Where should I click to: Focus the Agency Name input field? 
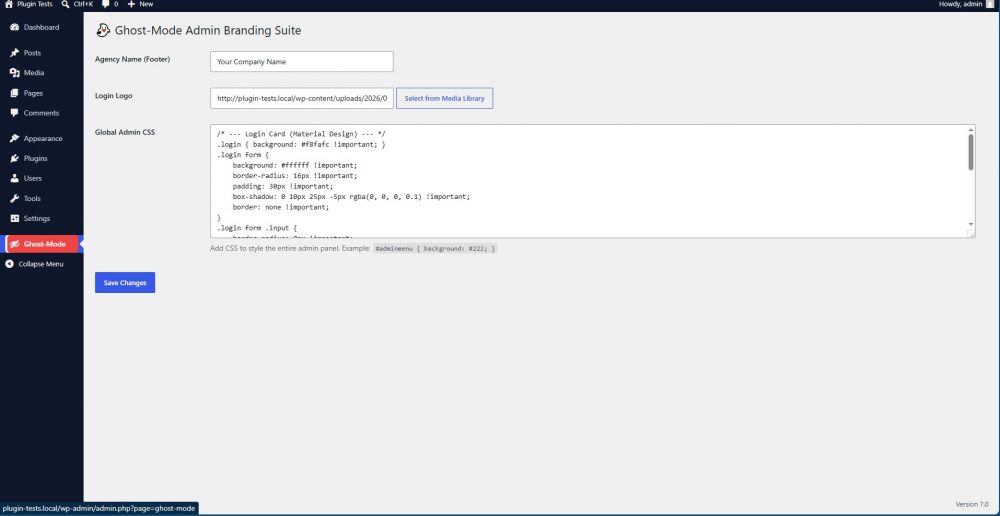(x=302, y=62)
